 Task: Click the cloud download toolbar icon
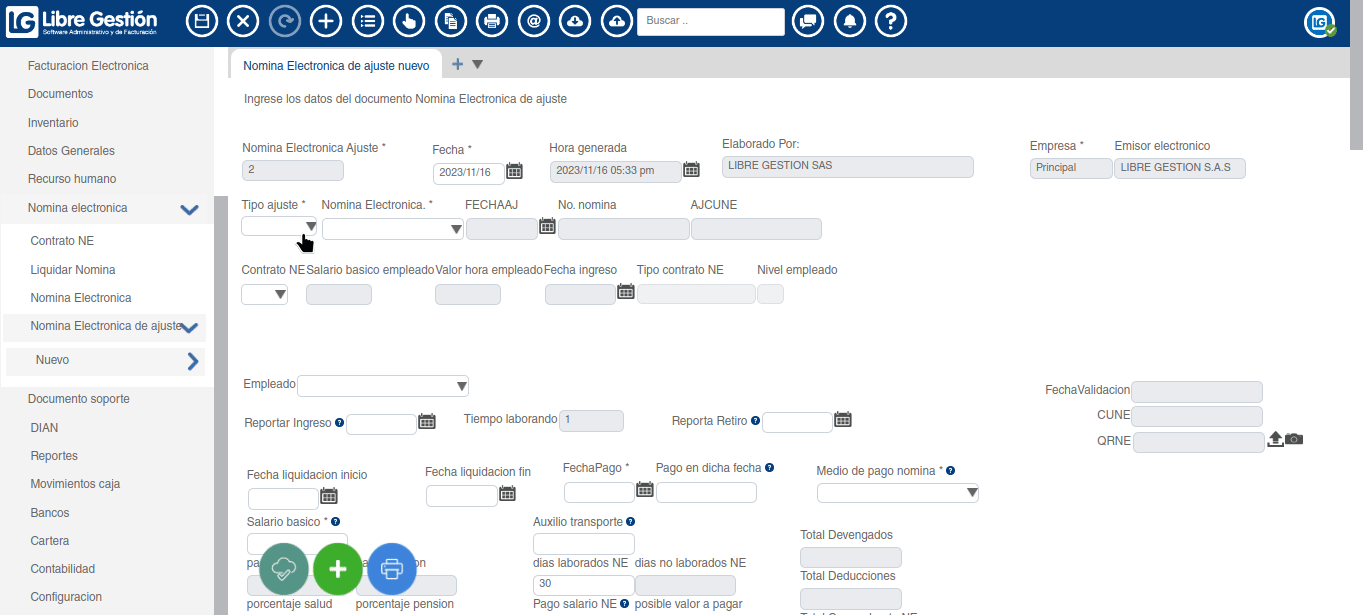(575, 20)
